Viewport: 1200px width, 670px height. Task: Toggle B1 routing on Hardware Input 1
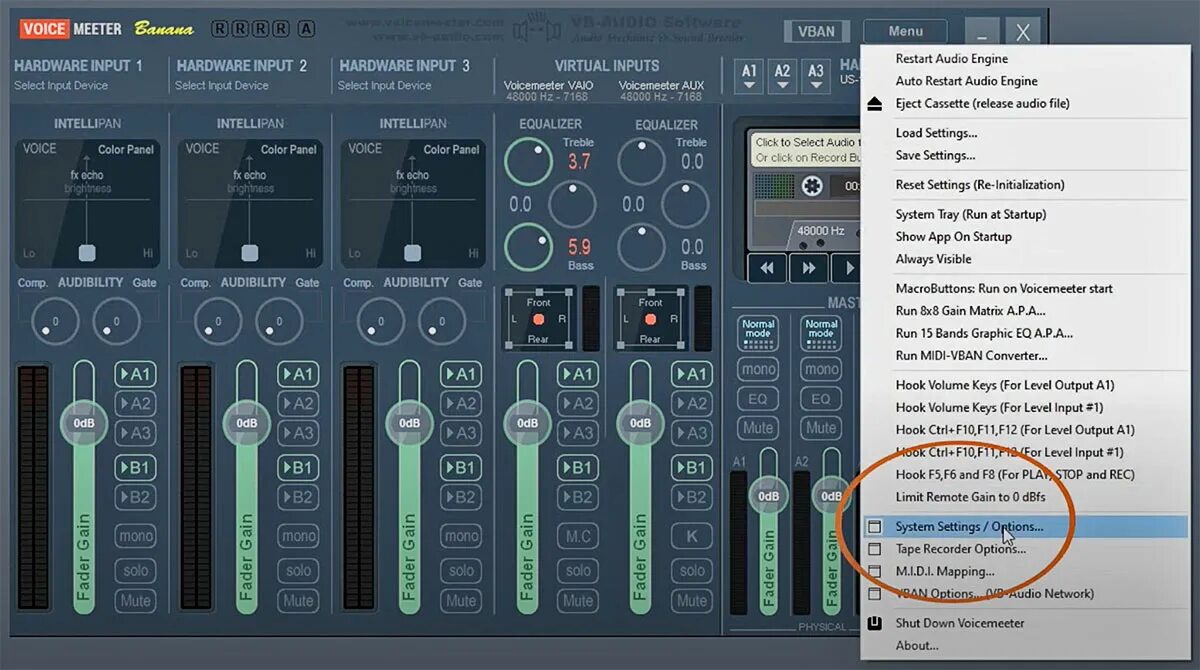point(135,467)
